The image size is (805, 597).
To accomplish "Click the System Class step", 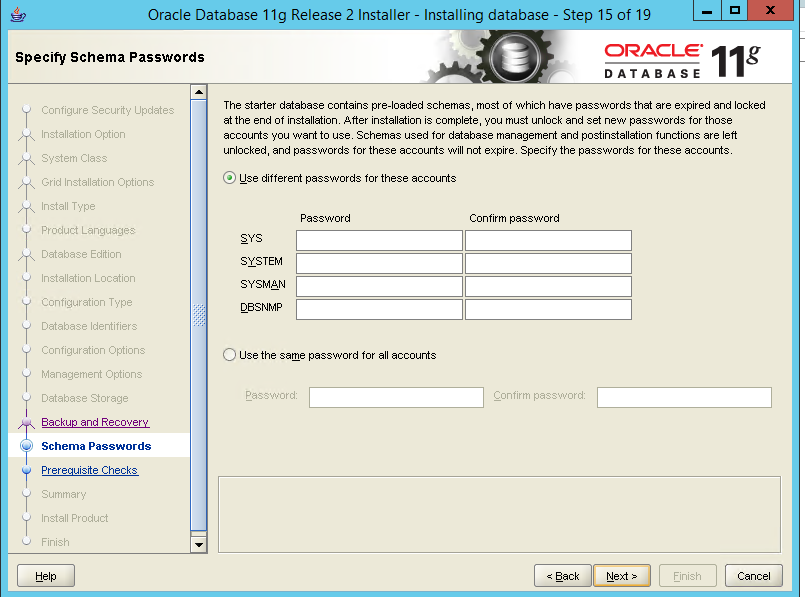I will pos(74,158).
